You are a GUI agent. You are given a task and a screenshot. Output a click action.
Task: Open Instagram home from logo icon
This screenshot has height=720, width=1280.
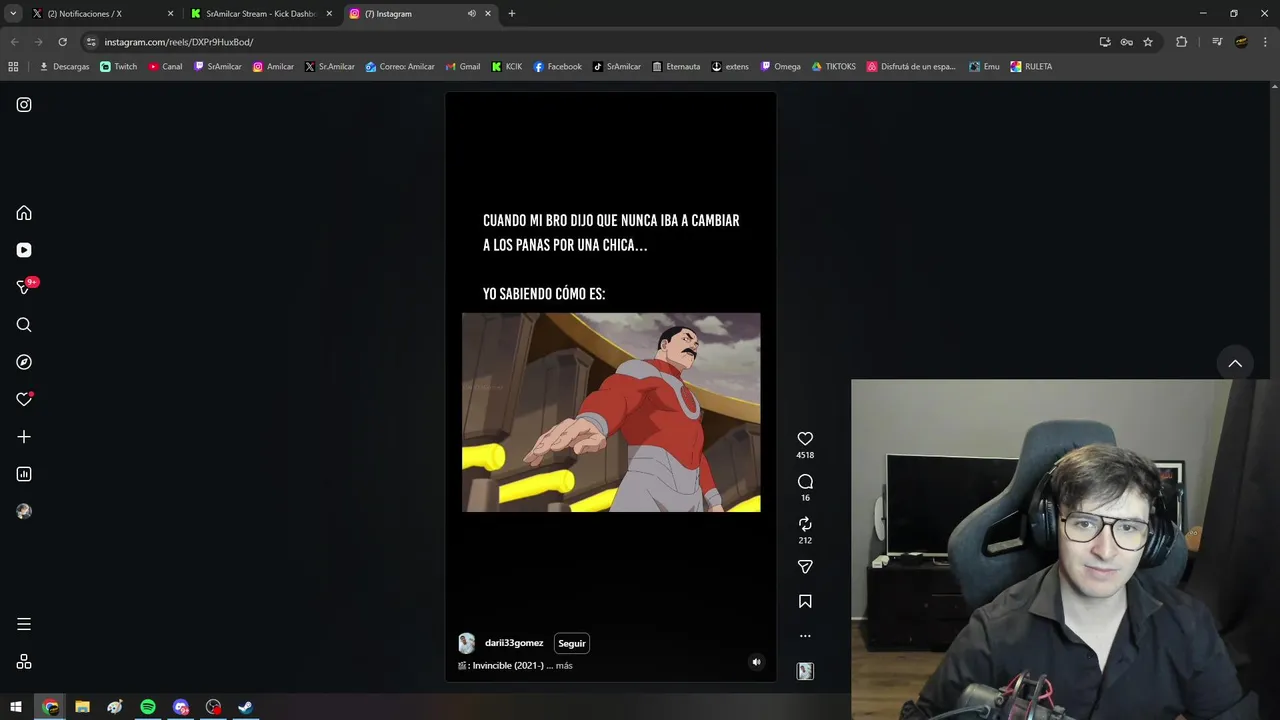pyautogui.click(x=24, y=105)
